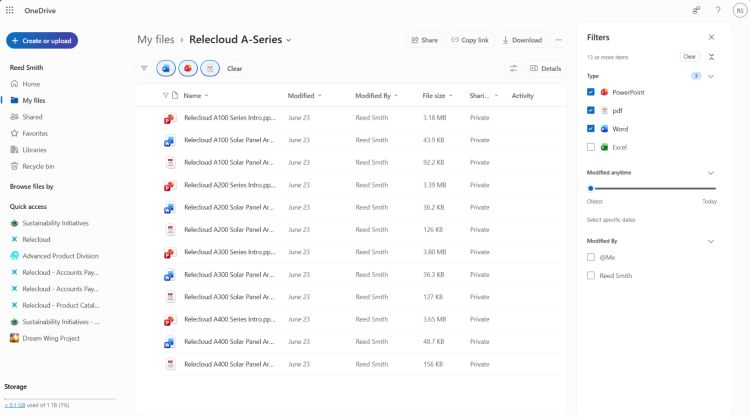Click Select specific dates link

pyautogui.click(x=611, y=220)
